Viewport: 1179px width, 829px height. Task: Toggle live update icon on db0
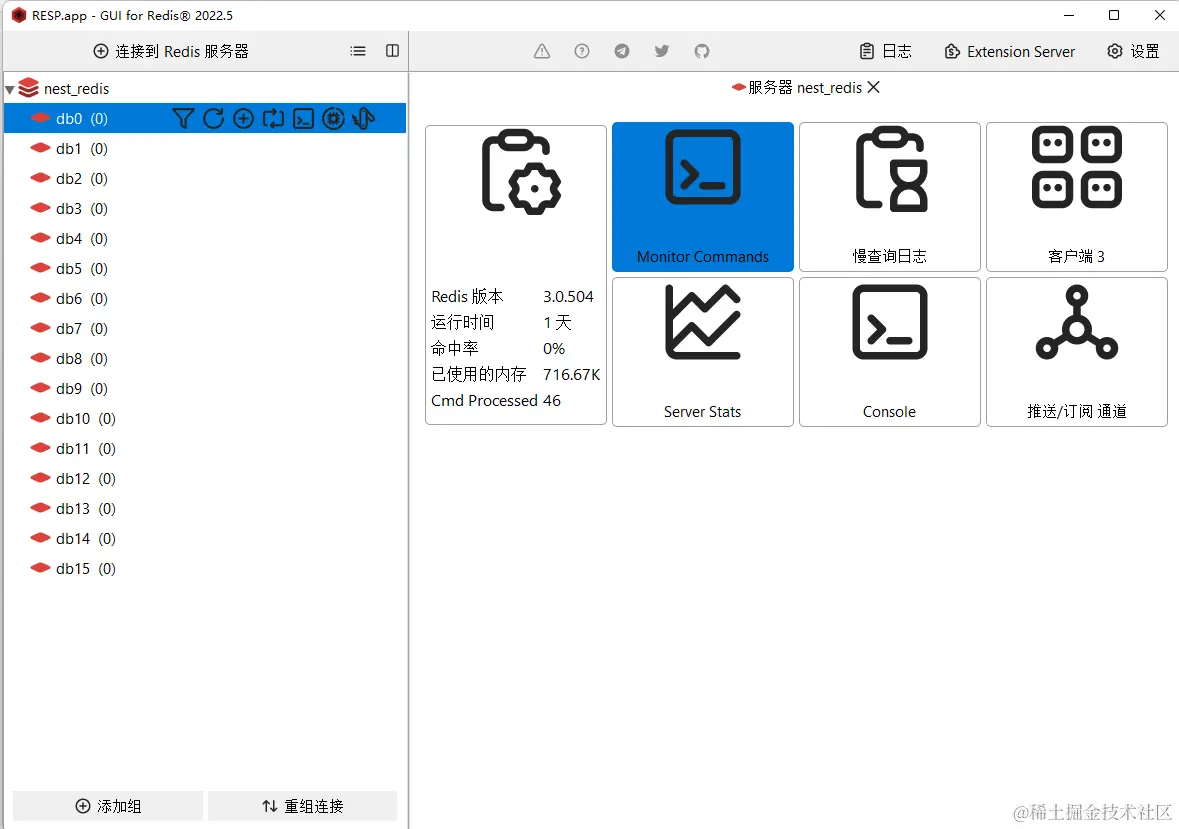[274, 119]
